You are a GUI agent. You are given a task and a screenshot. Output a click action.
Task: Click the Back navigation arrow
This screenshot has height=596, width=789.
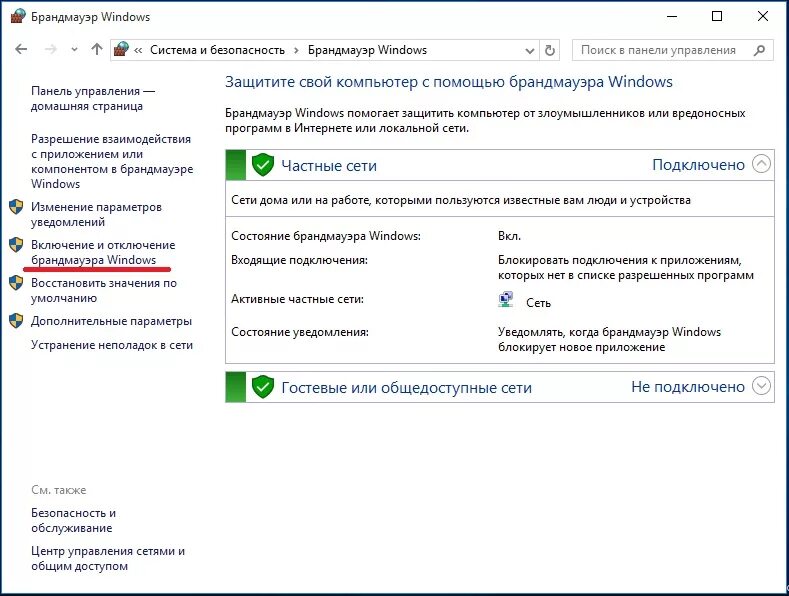pos(21,49)
